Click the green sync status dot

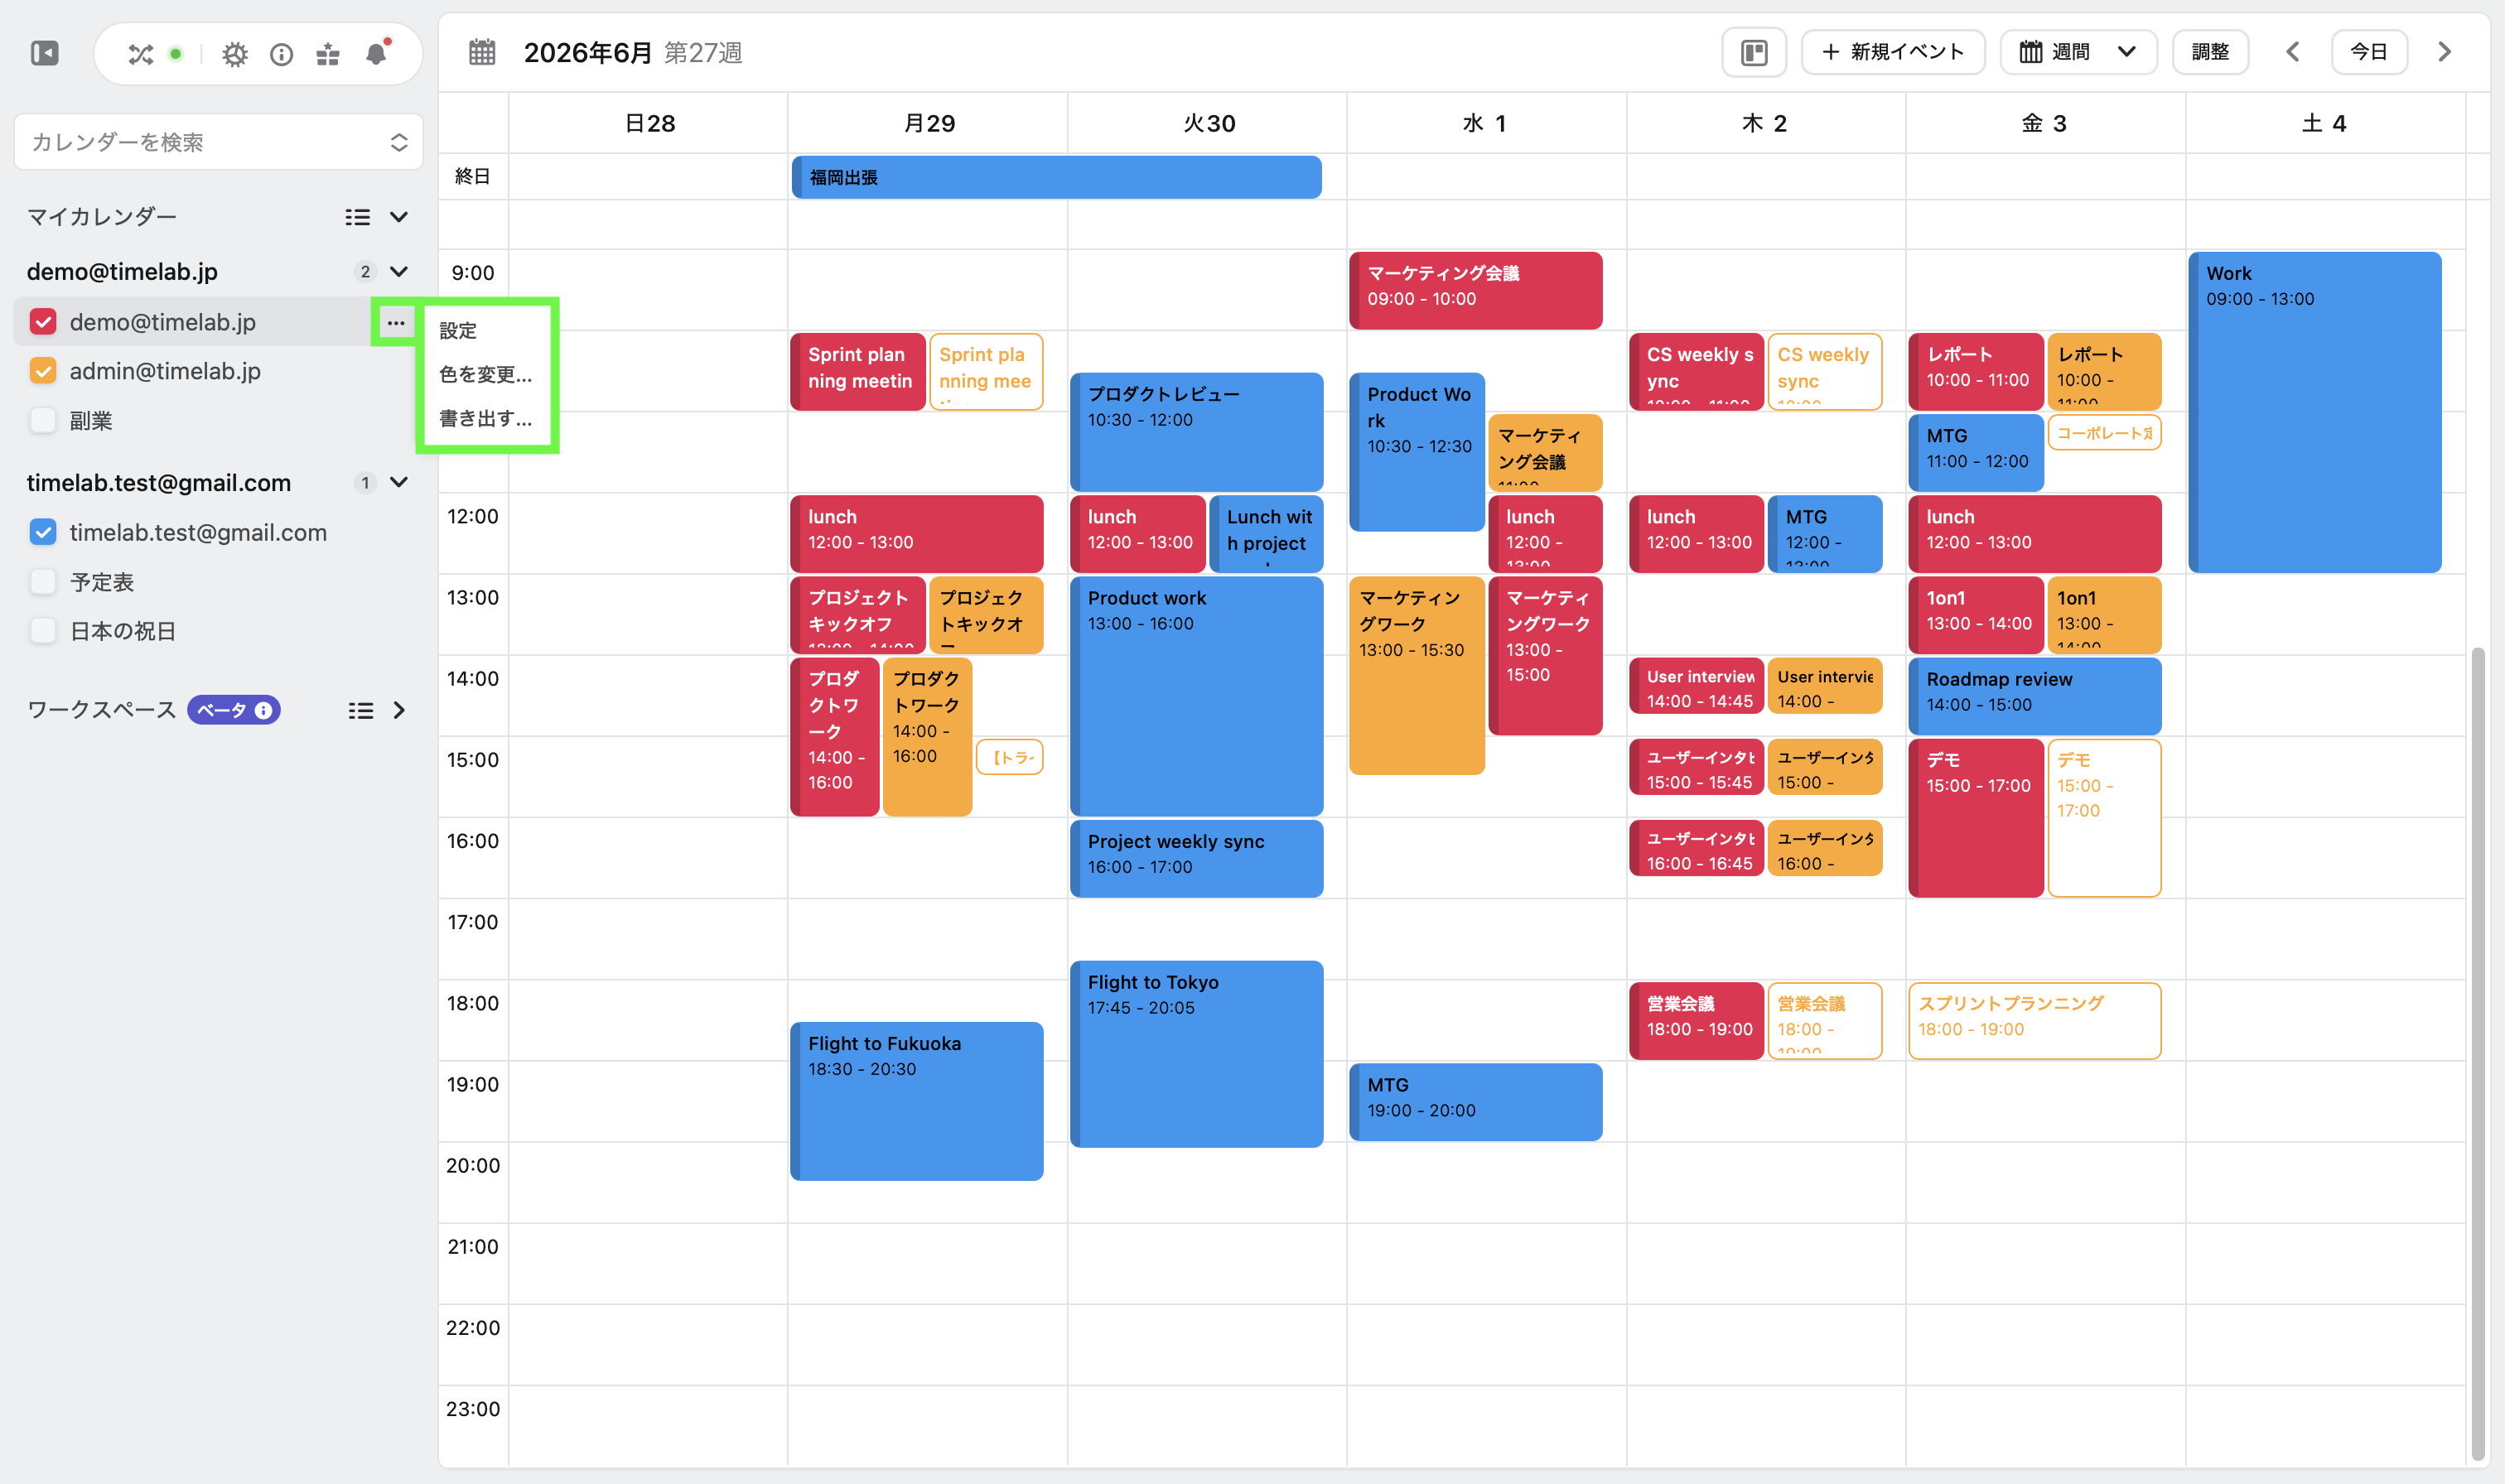click(176, 54)
